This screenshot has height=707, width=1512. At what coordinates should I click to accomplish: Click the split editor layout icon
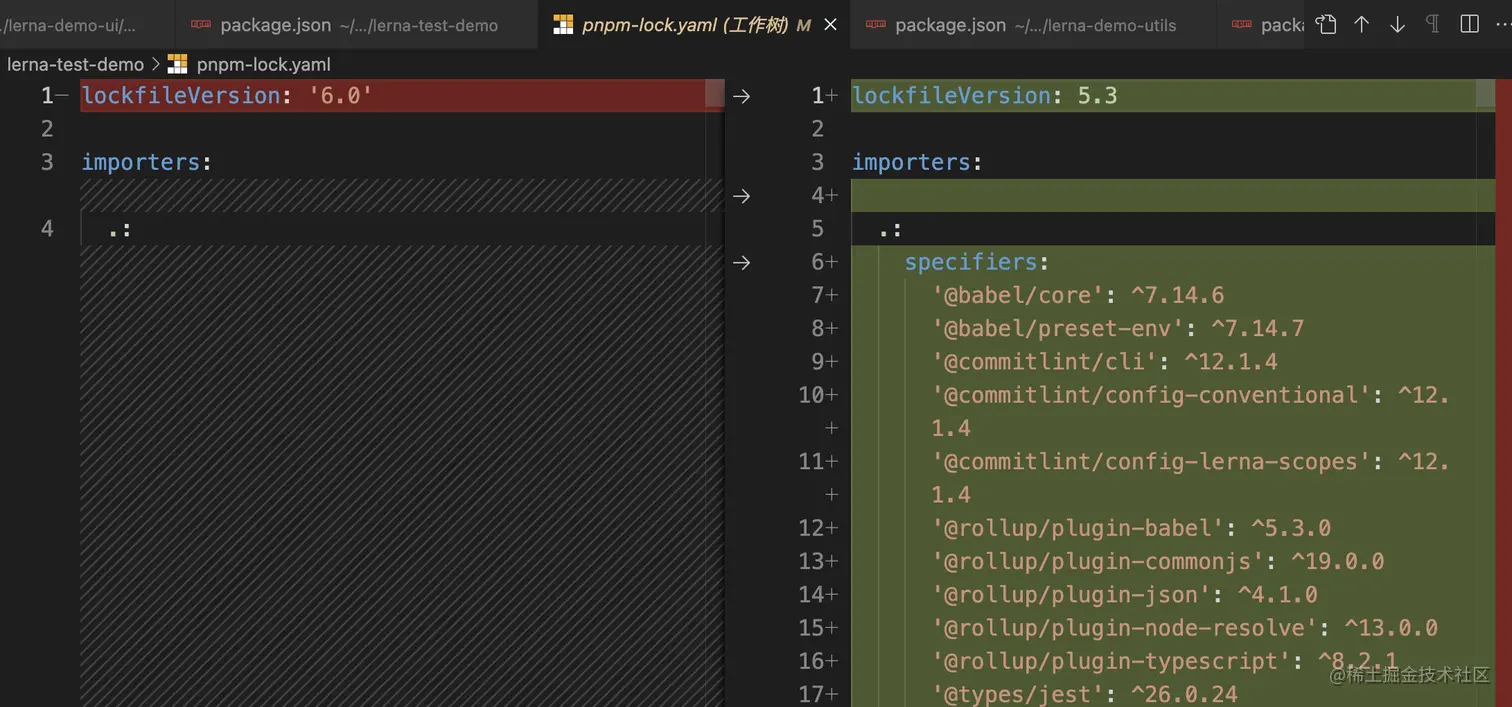(x=1469, y=25)
